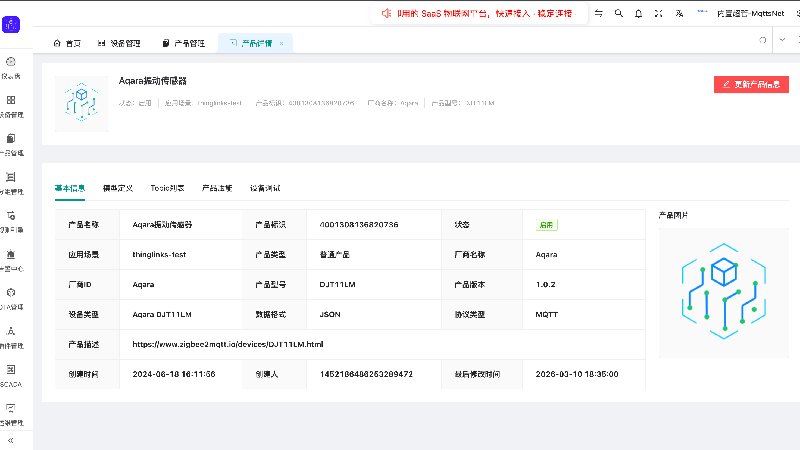Viewport: 800px width, 450px height.
Task: Click the last modified time 2026-03-10 value
Action: tap(577, 374)
